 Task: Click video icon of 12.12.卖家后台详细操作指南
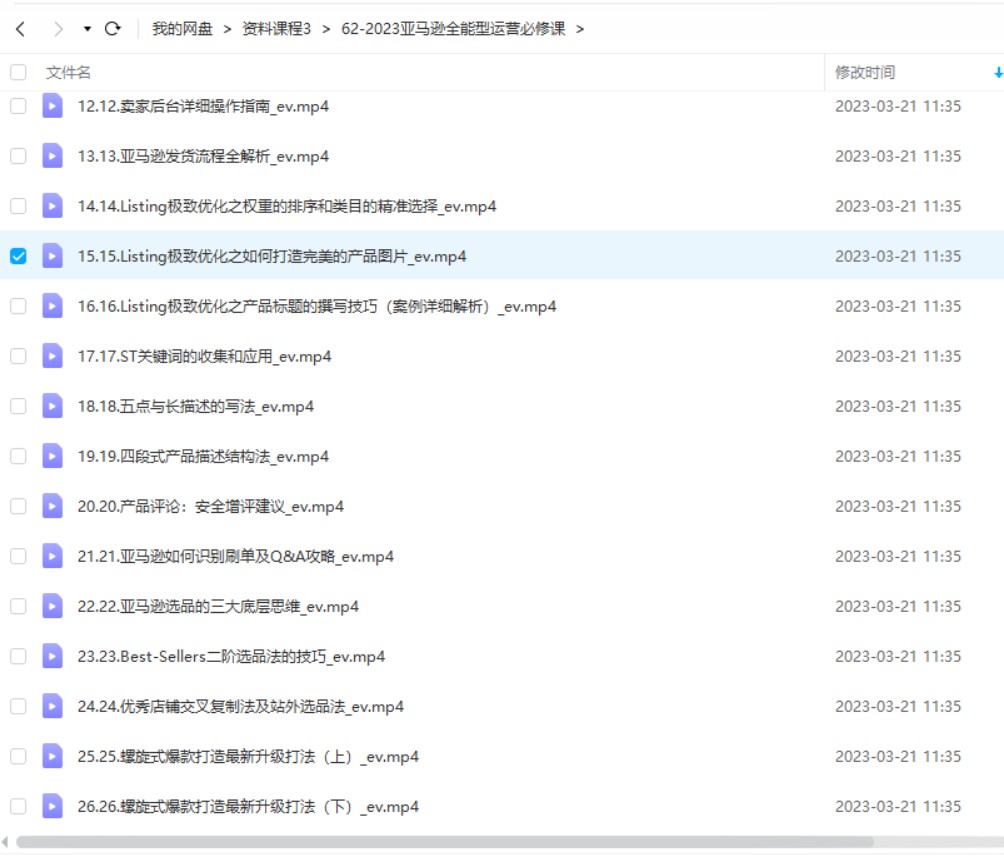53,106
